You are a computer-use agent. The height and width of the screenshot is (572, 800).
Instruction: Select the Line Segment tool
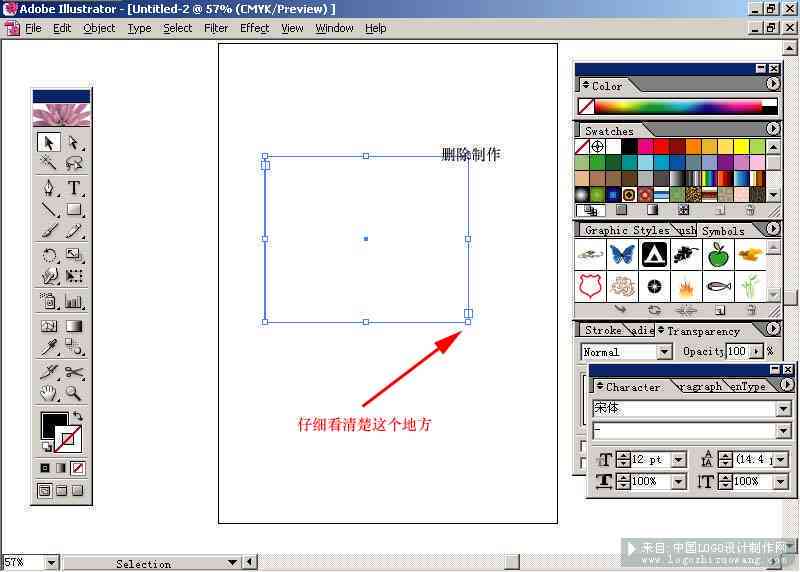coord(48,209)
